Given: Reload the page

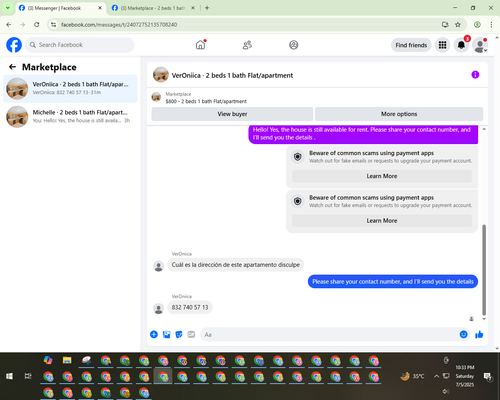Looking at the screenshot, I should point(37,24).
